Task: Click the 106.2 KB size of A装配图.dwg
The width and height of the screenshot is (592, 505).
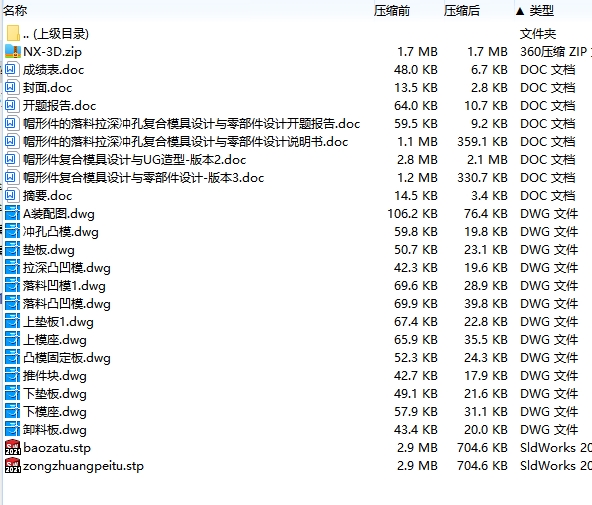Action: [412, 214]
